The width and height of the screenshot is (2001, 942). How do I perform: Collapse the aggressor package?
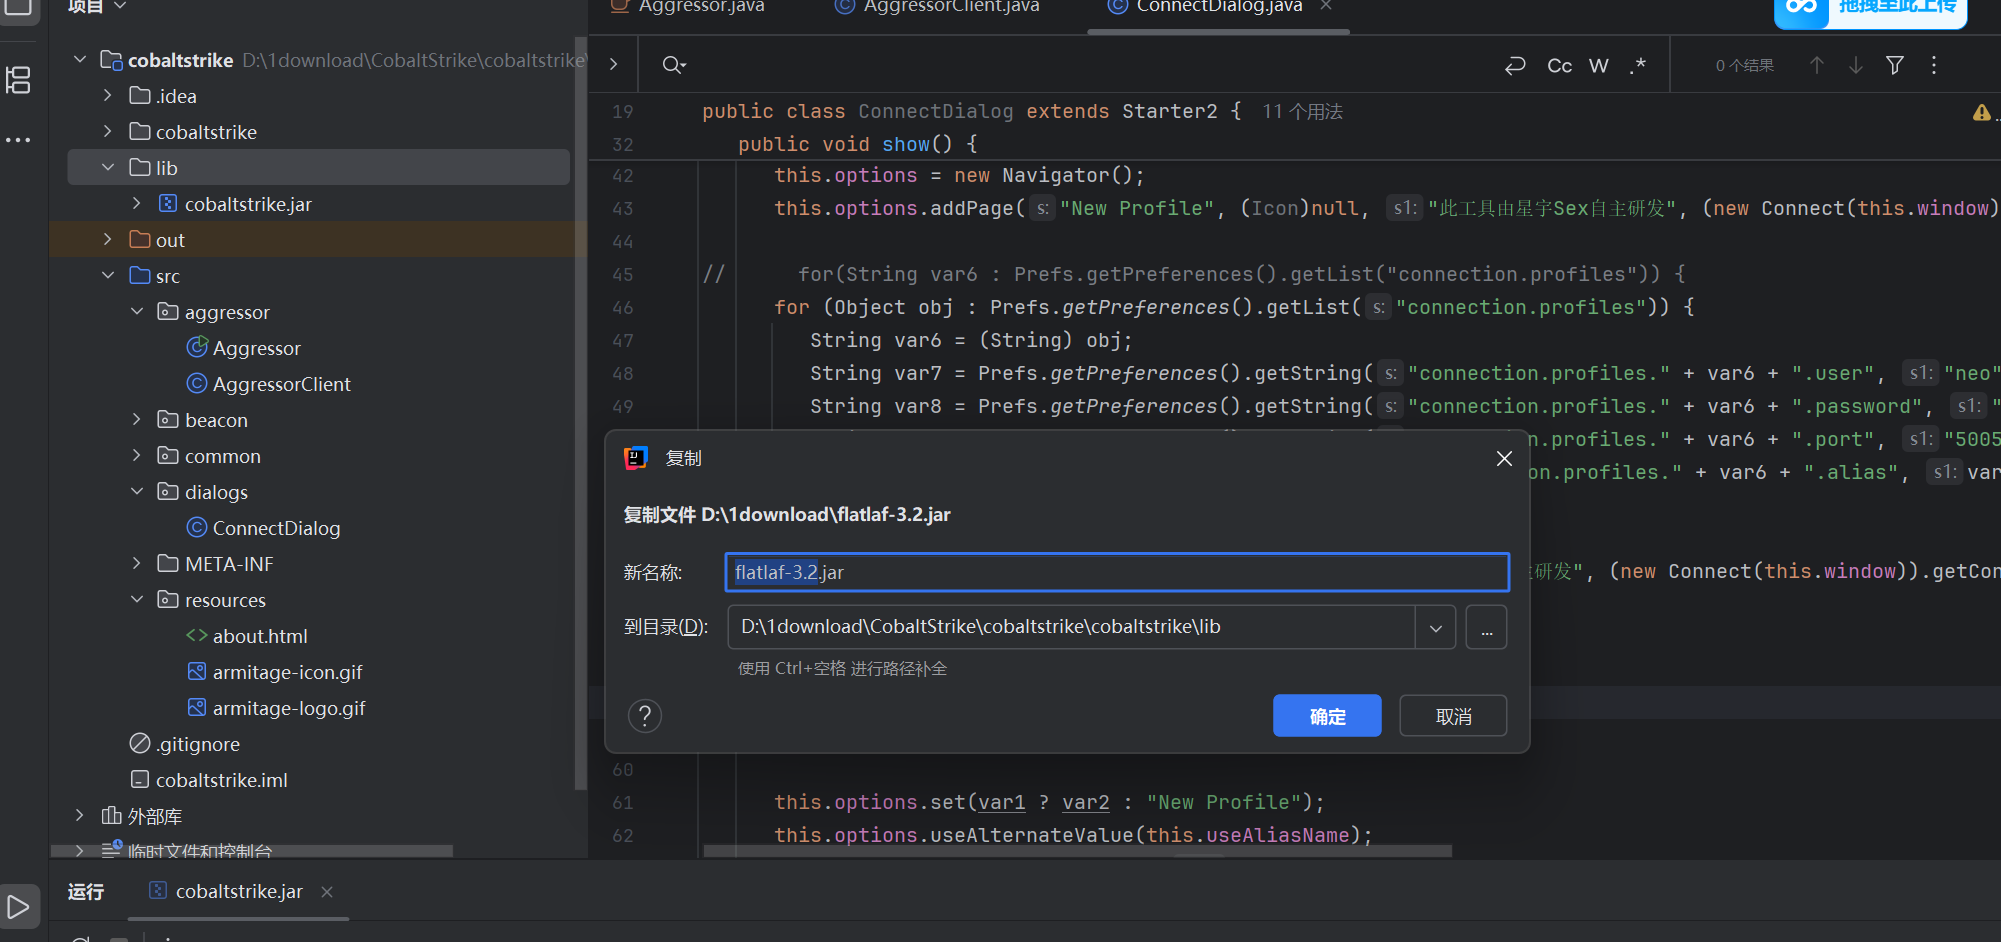(137, 312)
